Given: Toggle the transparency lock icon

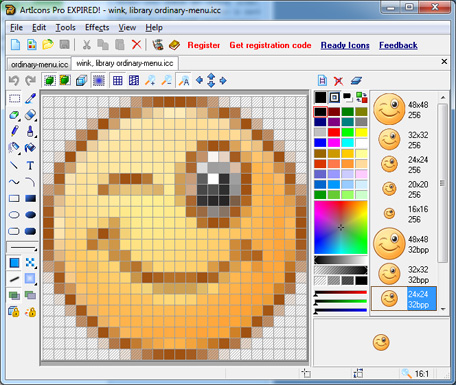Looking at the screenshot, I should click(x=14, y=312).
